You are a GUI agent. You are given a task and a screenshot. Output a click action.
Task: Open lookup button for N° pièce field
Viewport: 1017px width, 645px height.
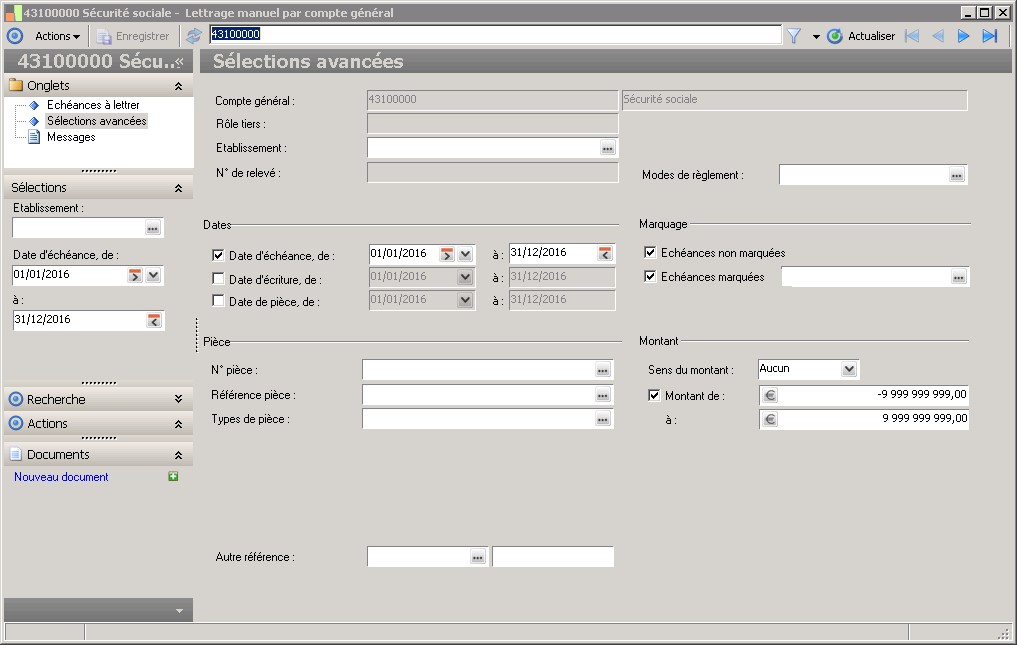602,370
